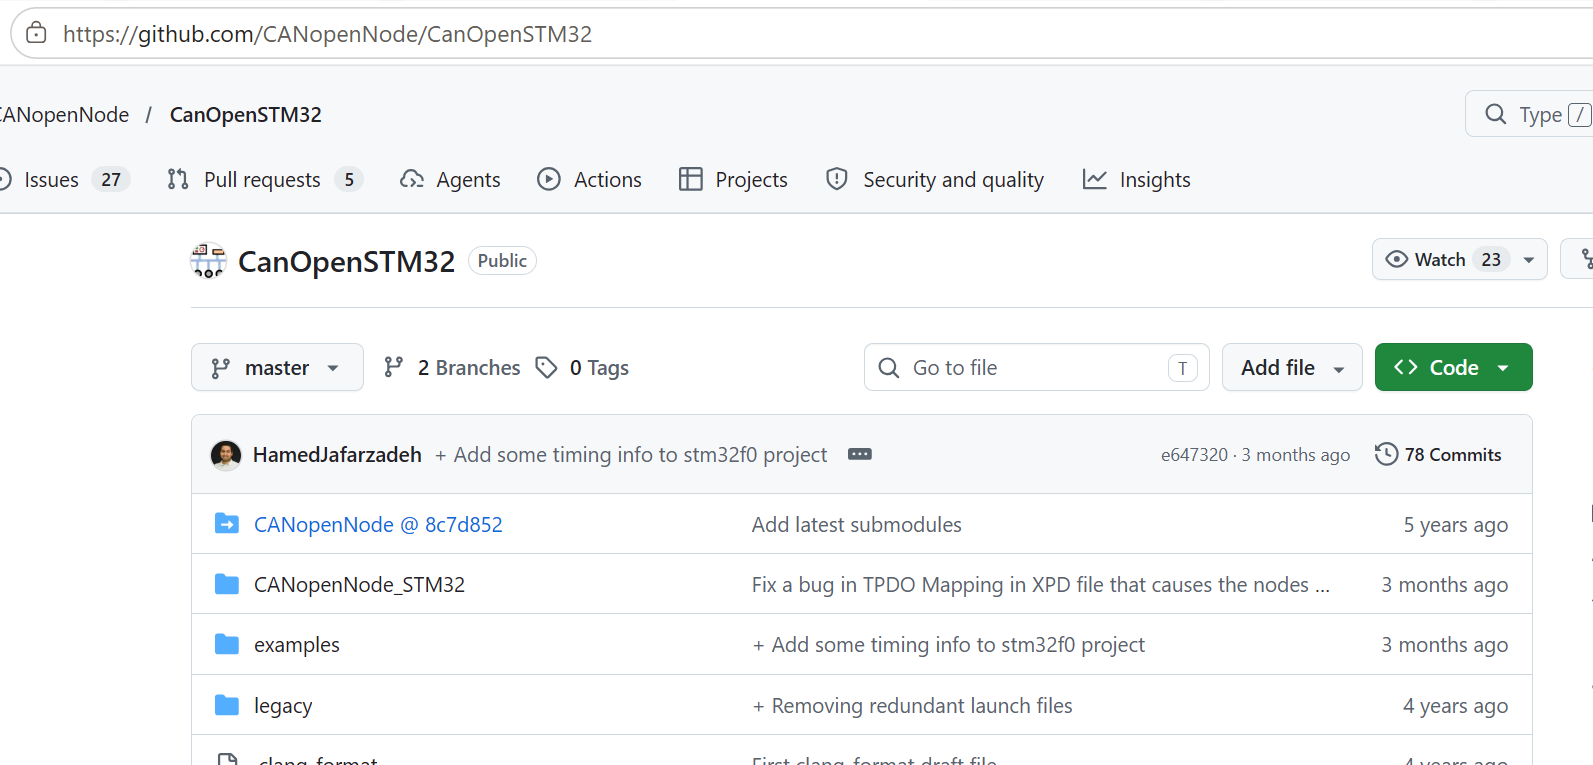Click the CanOpenSTM32 repository avatar
Image resolution: width=1593 pixels, height=765 pixels.
tap(209, 261)
